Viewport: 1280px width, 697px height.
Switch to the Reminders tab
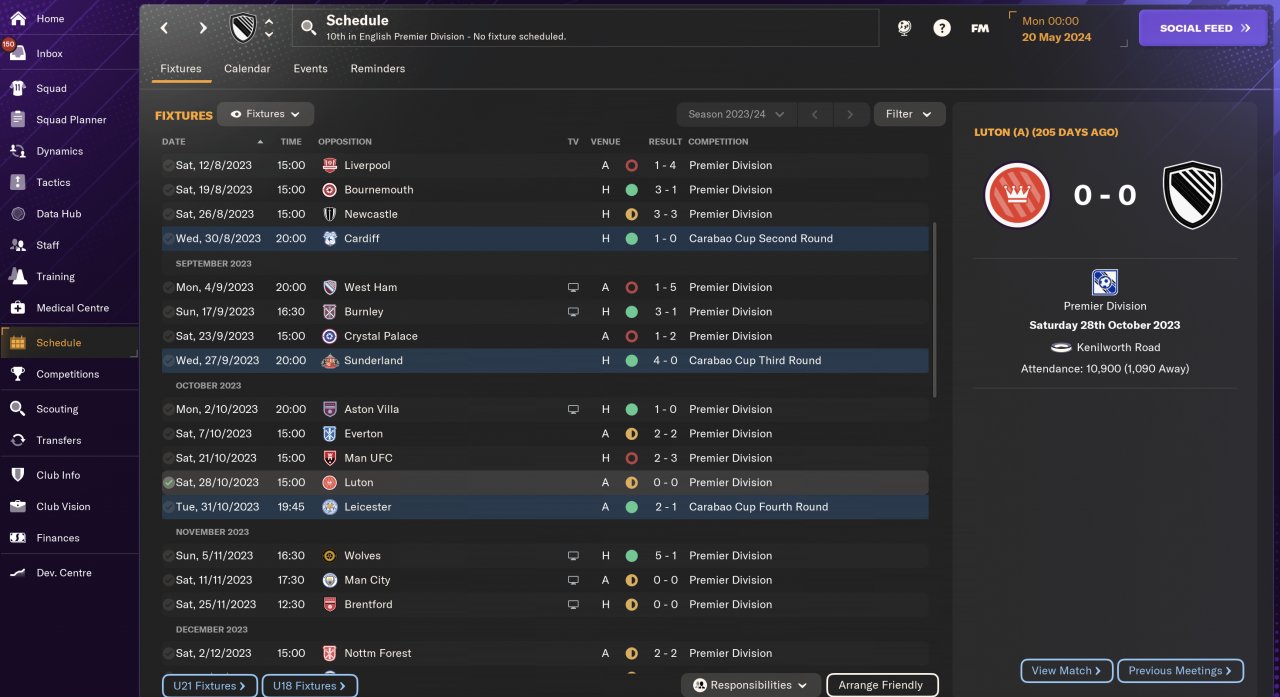377,69
